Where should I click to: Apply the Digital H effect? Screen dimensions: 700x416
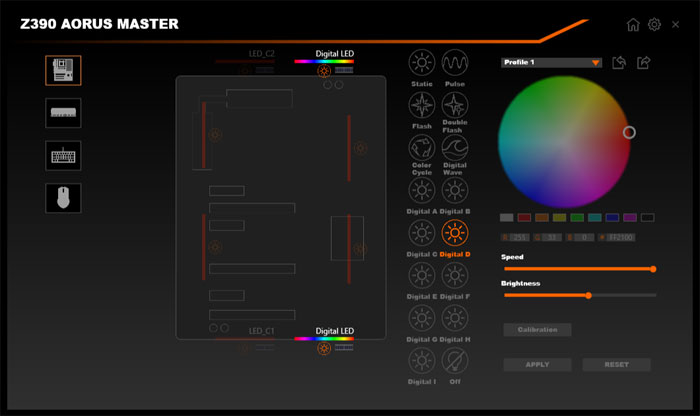click(x=454, y=318)
